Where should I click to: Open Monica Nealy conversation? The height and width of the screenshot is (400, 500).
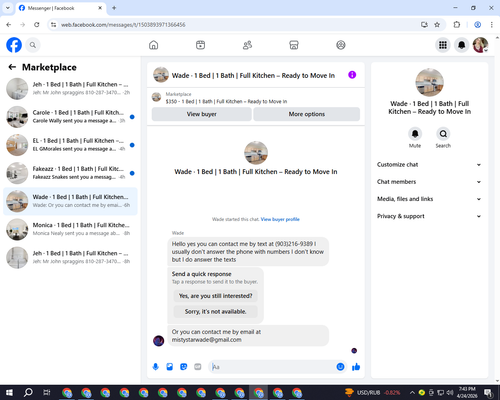click(70, 229)
